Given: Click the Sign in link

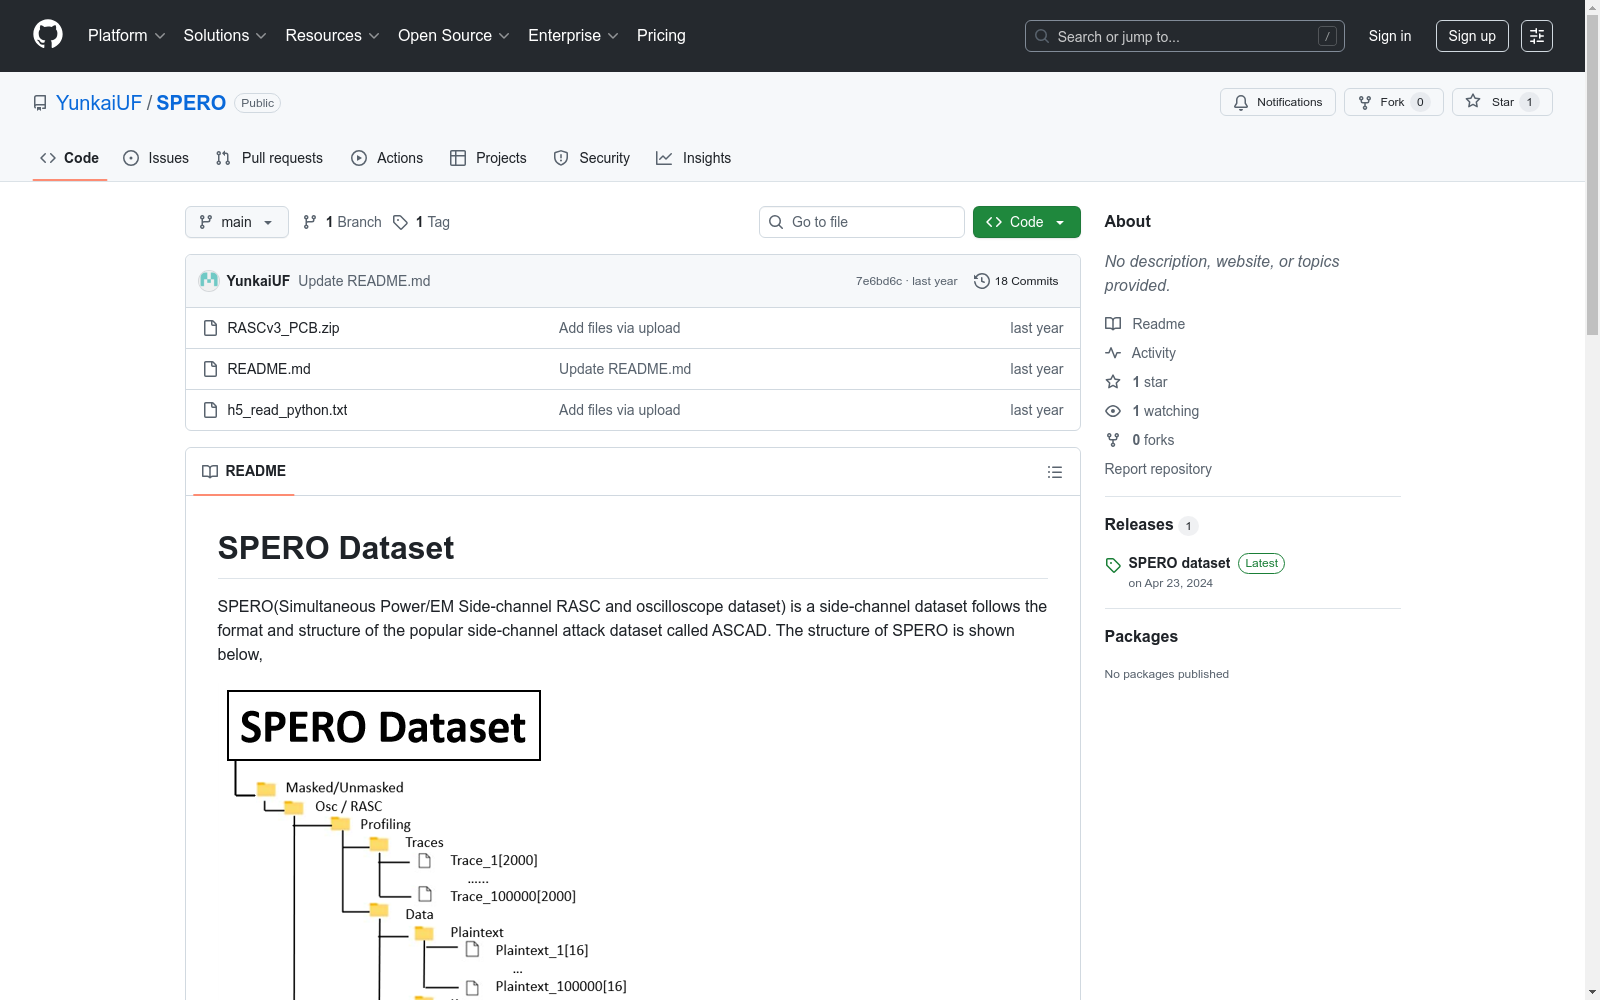Looking at the screenshot, I should (1390, 36).
